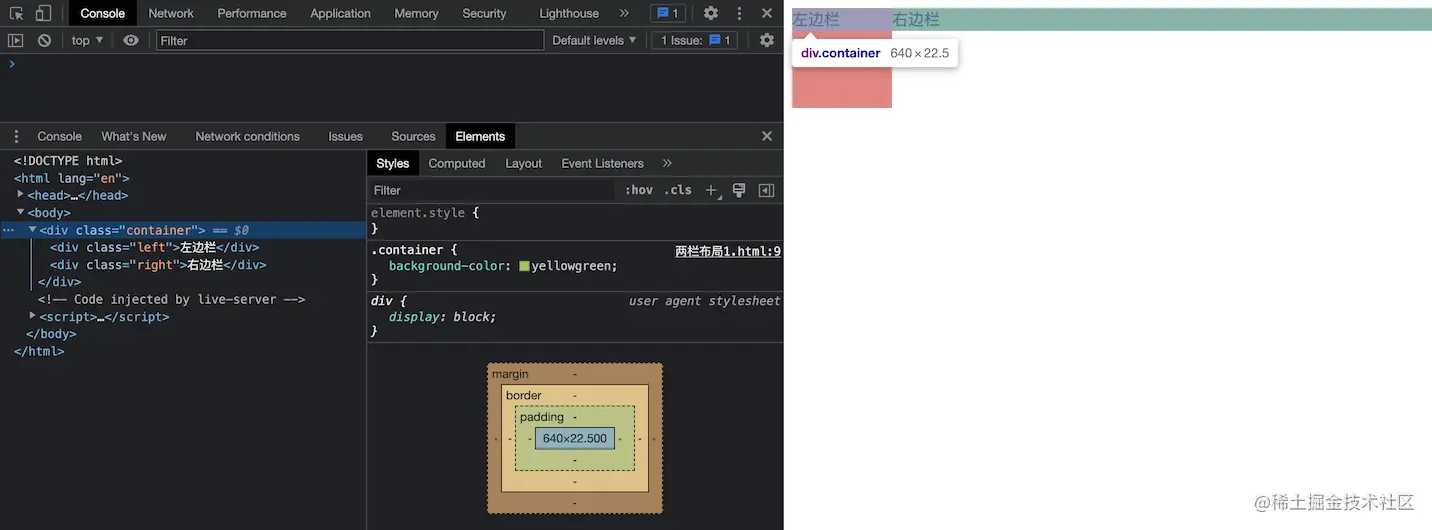Open source link 两栏布局1.html:9
1432x530 pixels.
pyautogui.click(x=728, y=251)
